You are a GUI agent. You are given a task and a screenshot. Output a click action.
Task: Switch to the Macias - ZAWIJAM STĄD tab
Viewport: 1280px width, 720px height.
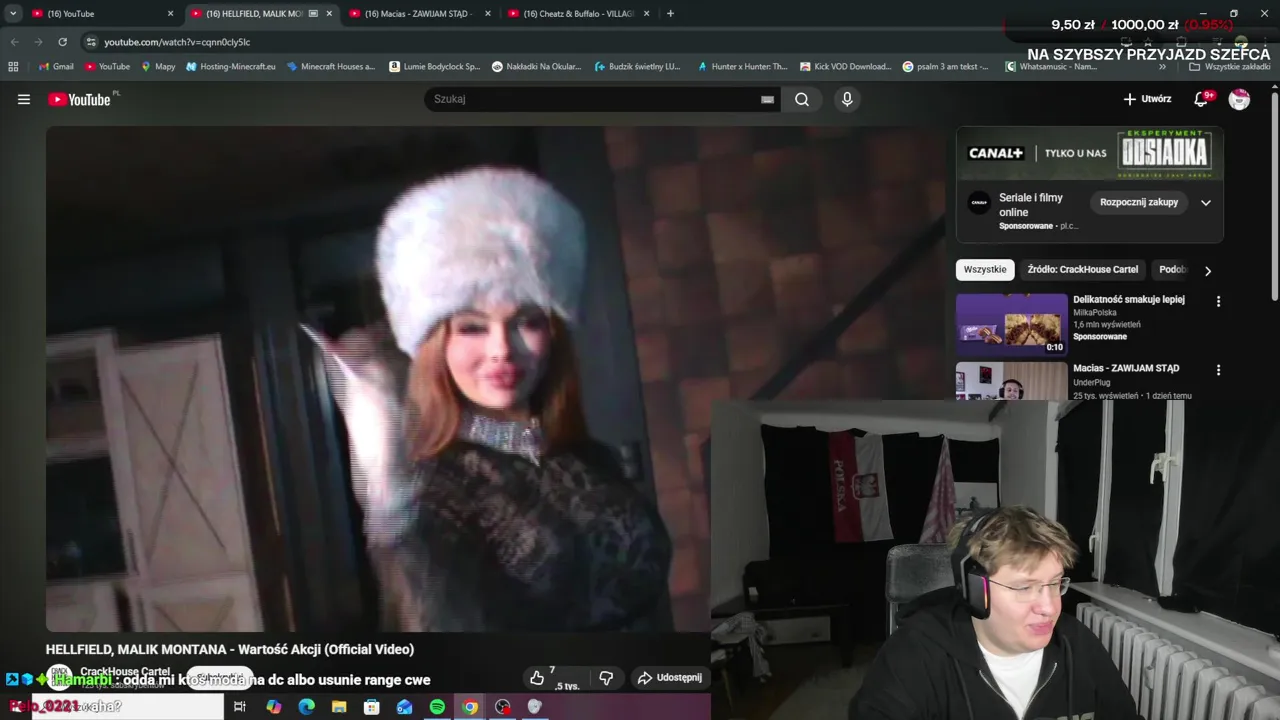420,14
